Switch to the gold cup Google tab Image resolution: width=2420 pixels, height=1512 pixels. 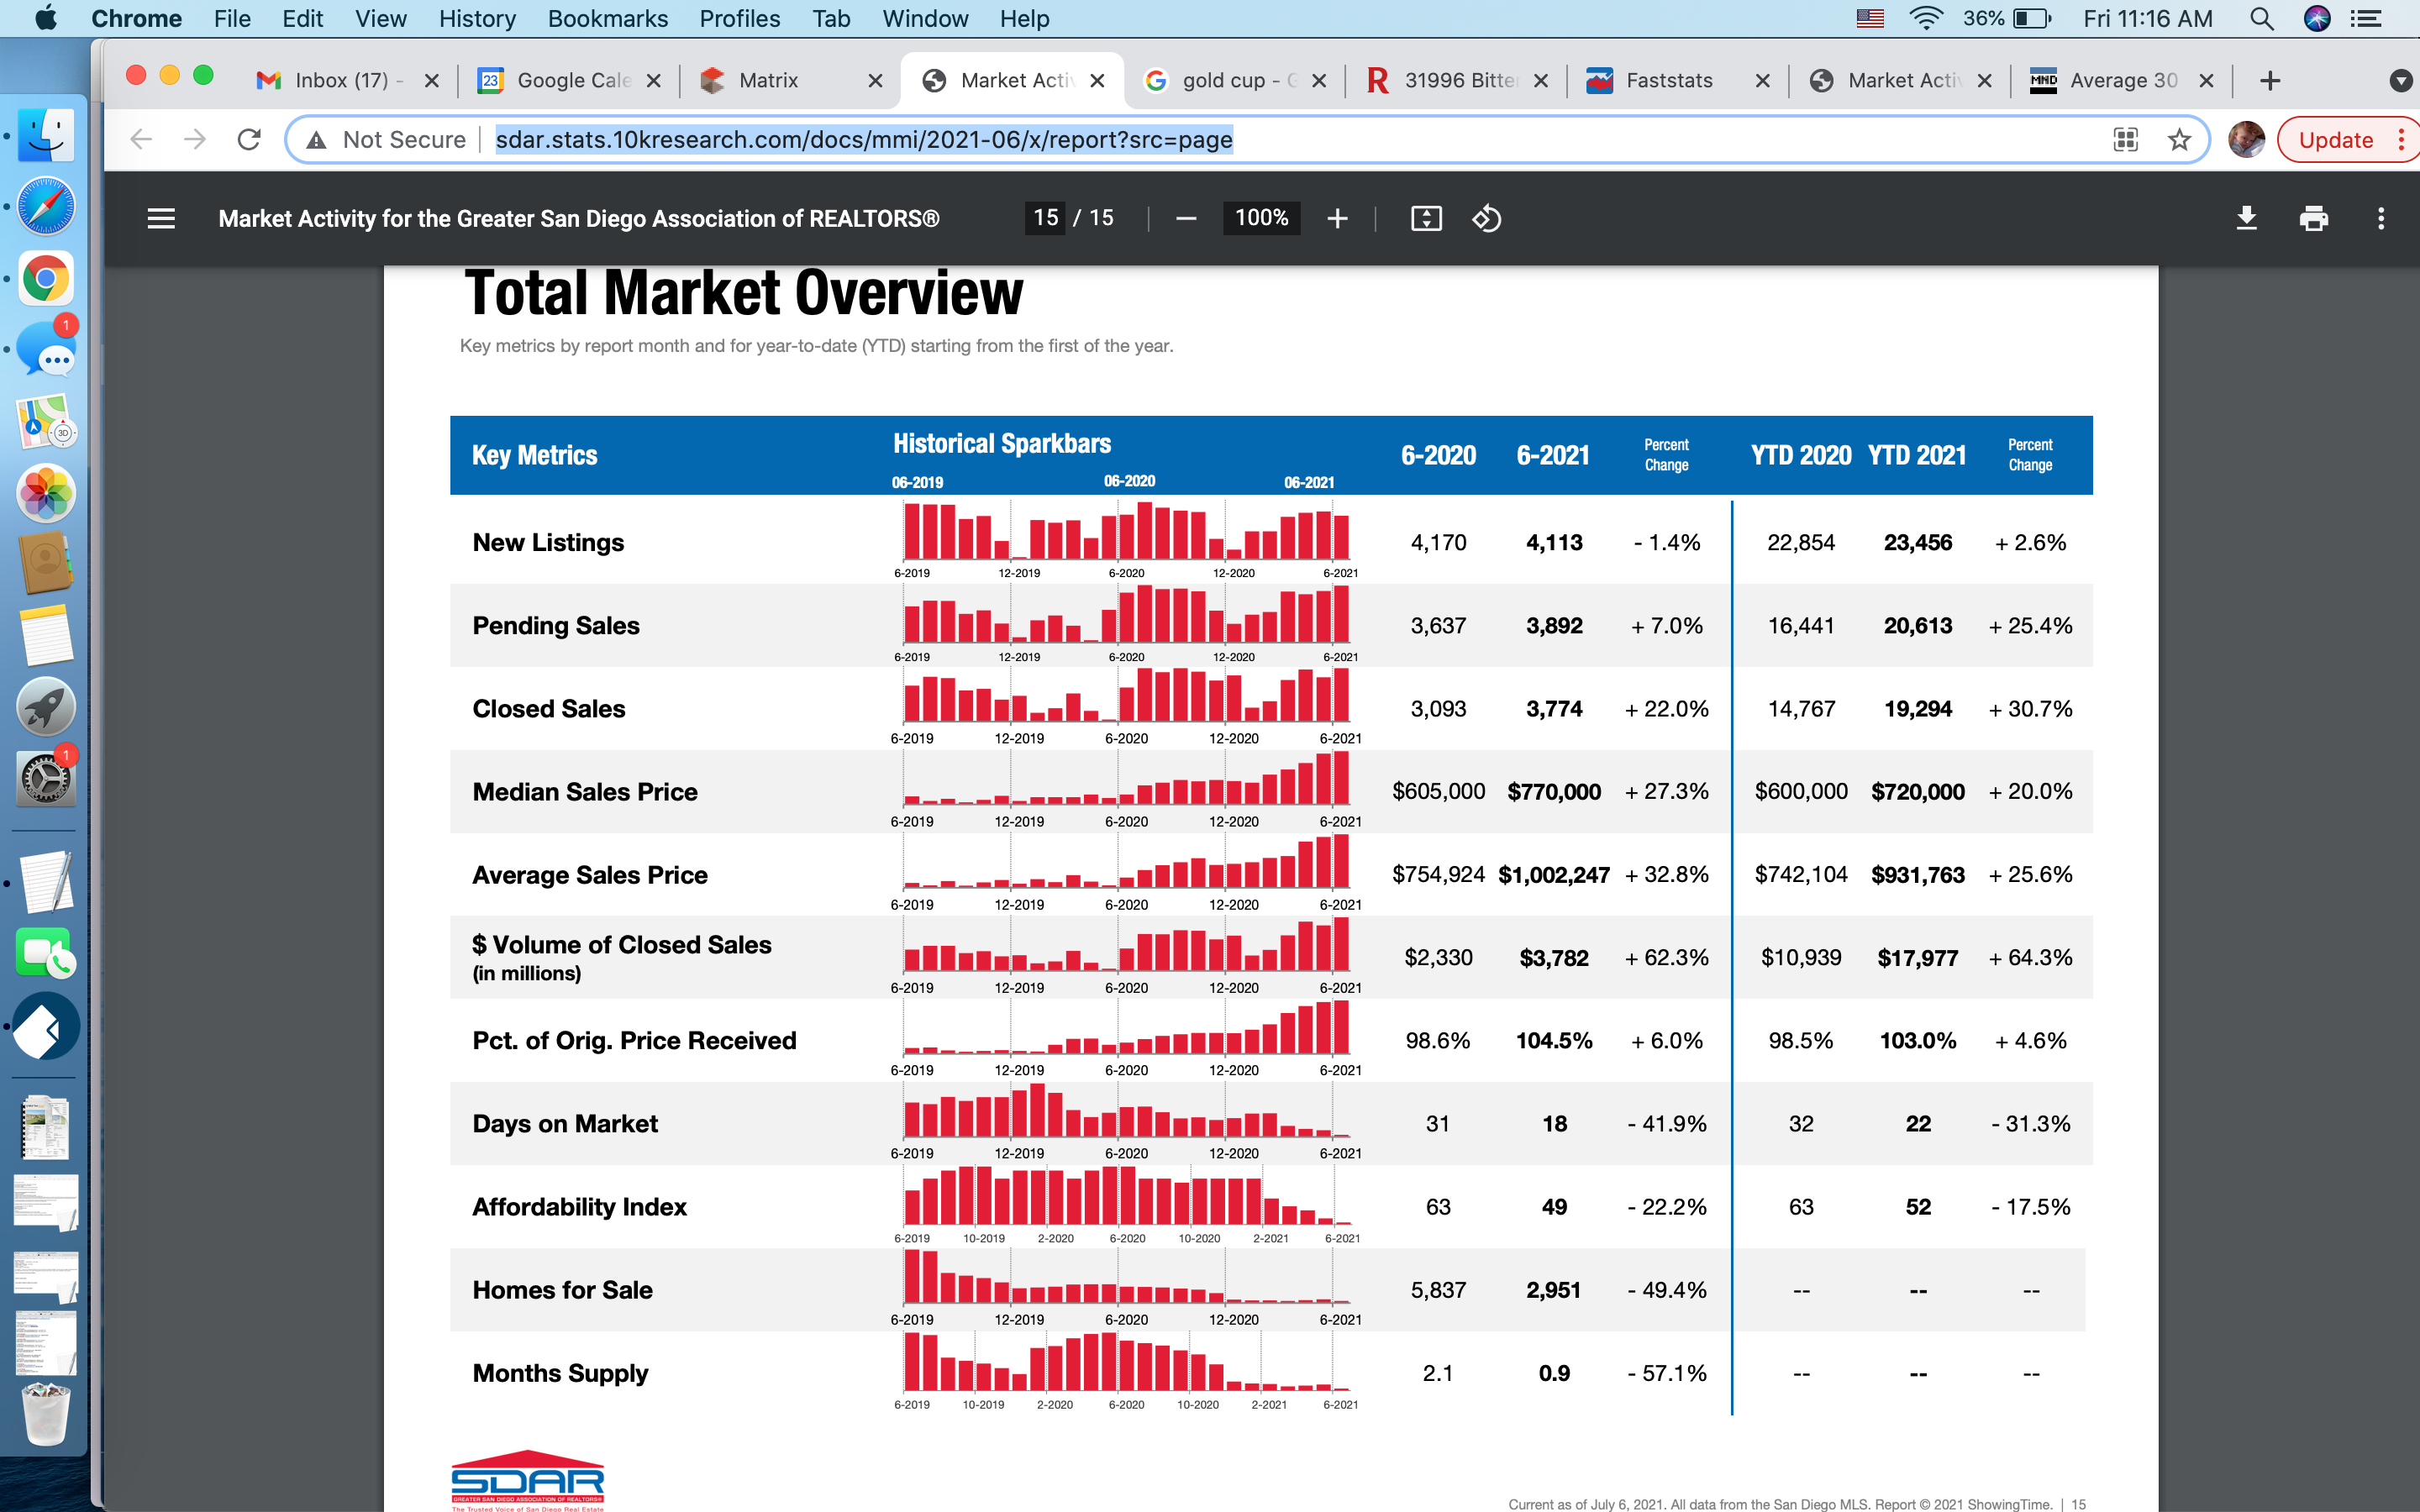pyautogui.click(x=1234, y=81)
